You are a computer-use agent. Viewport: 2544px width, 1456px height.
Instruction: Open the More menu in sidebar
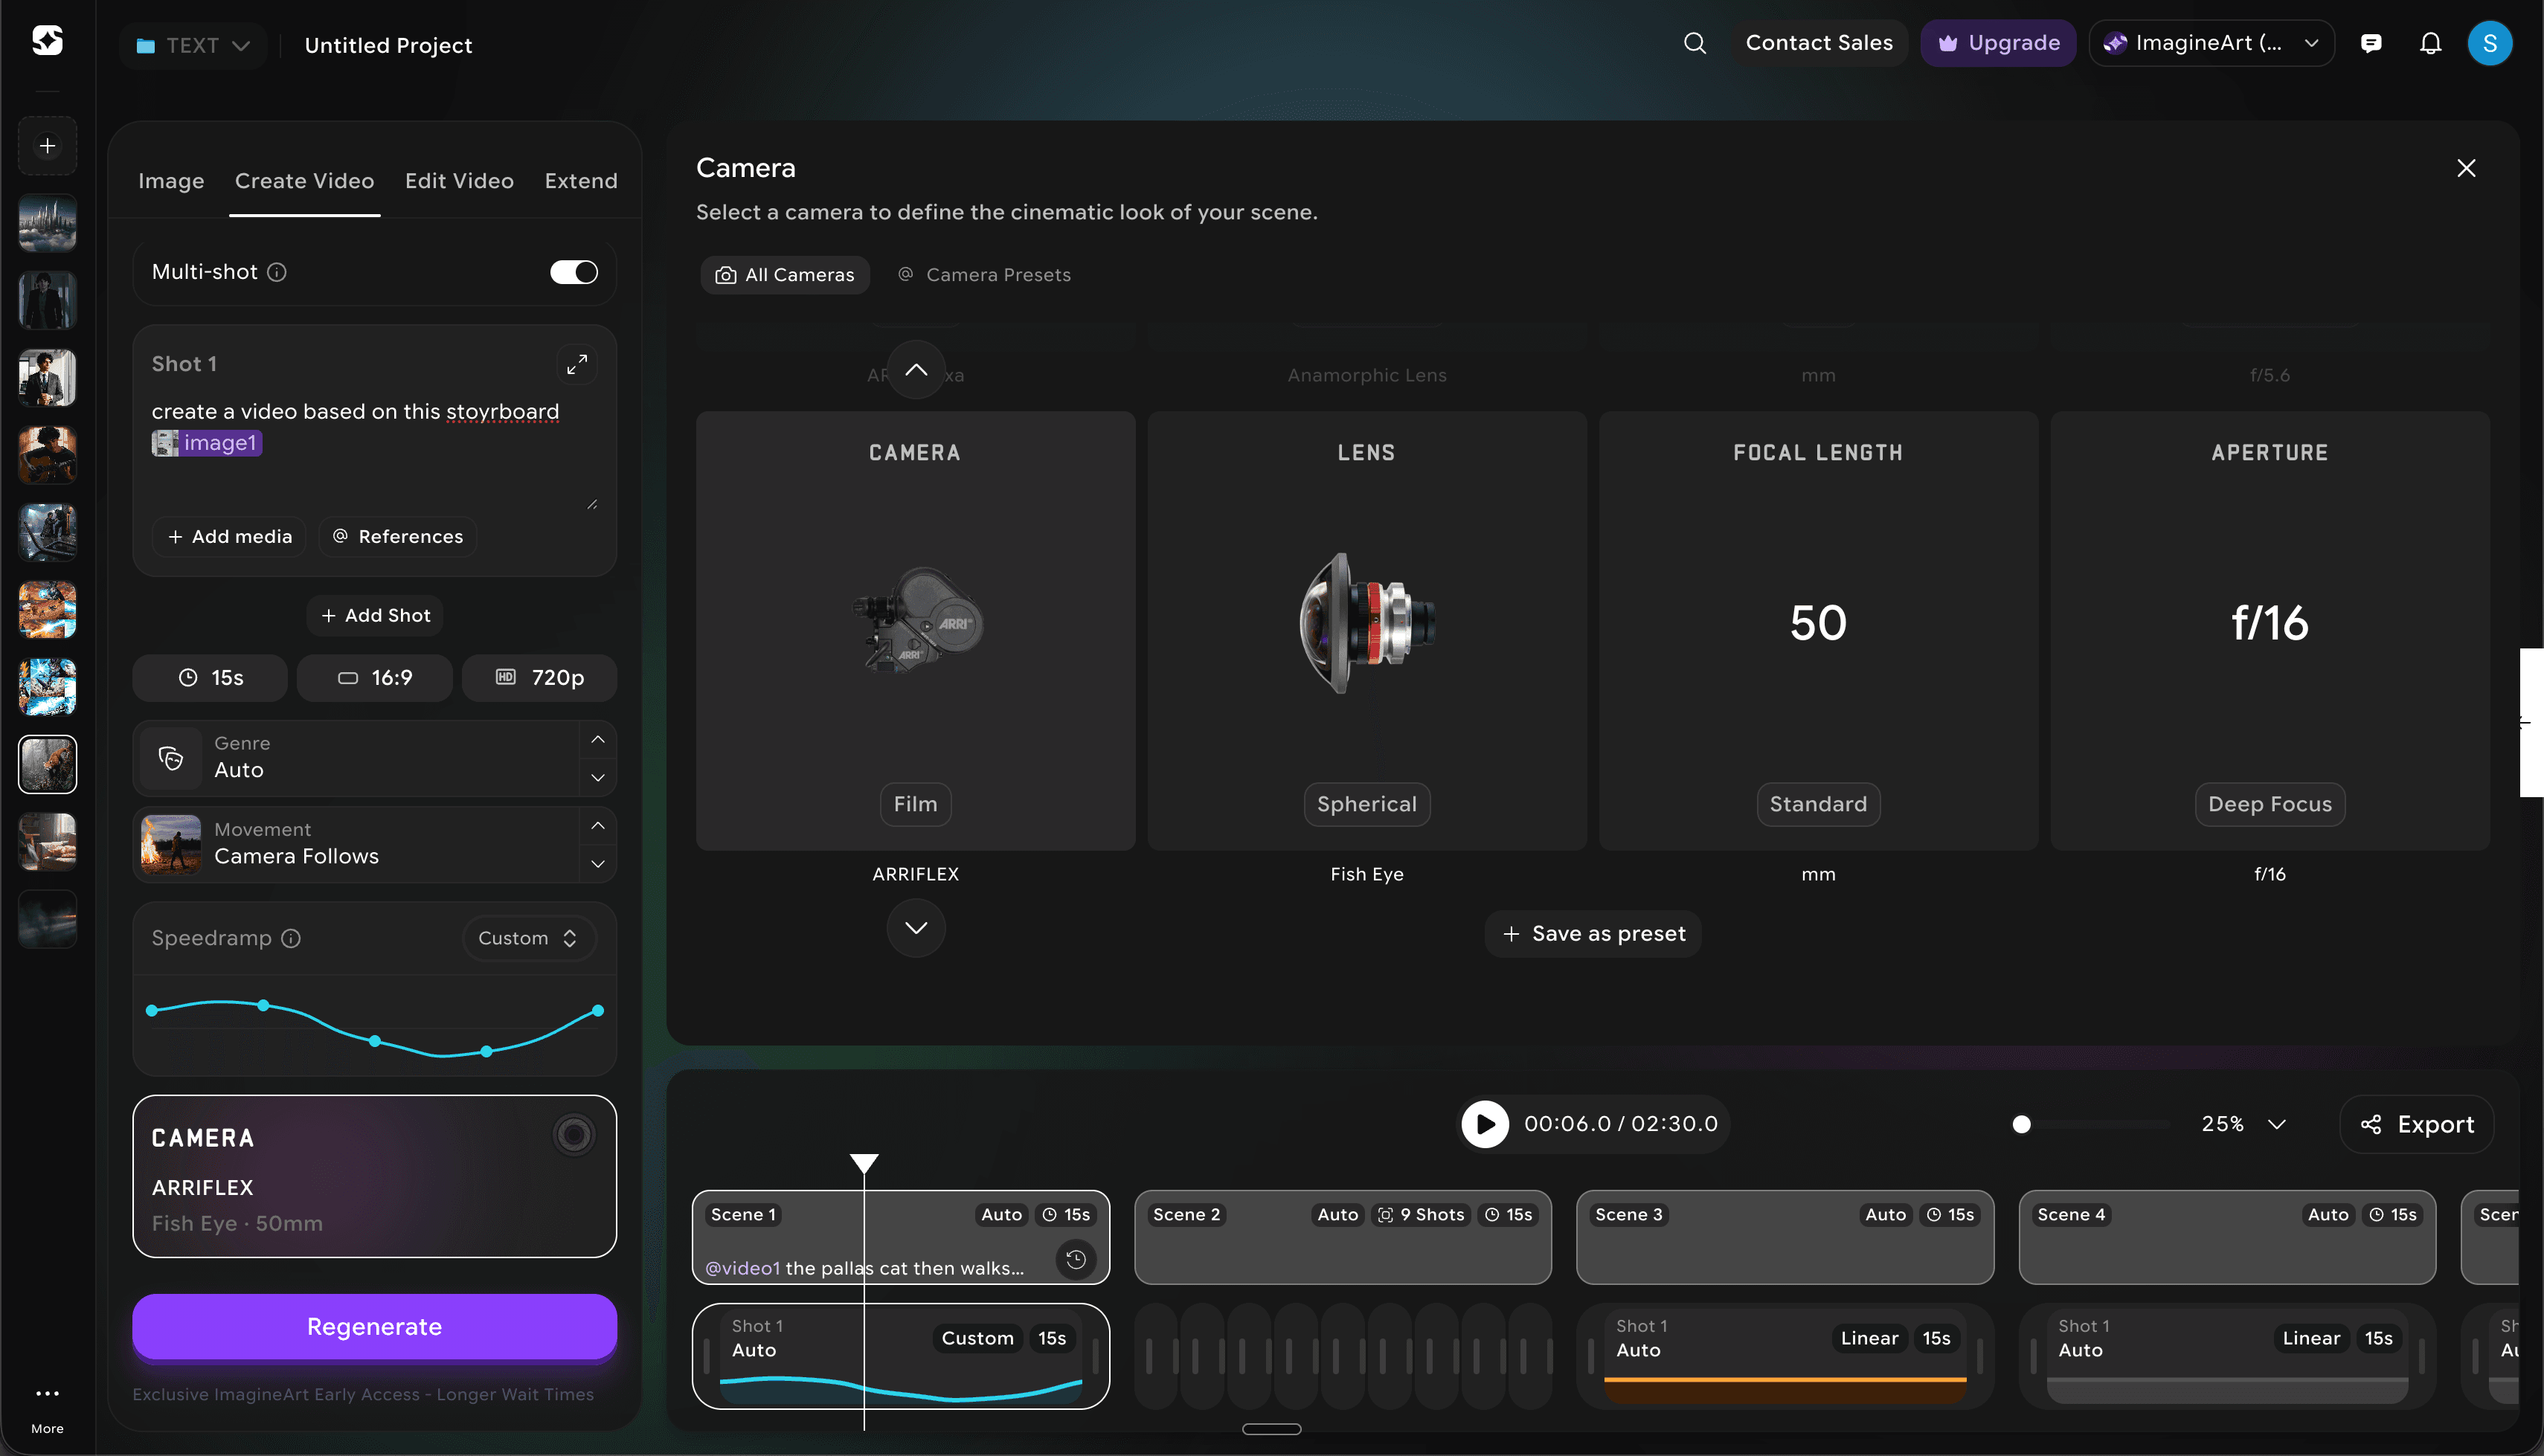click(47, 1408)
